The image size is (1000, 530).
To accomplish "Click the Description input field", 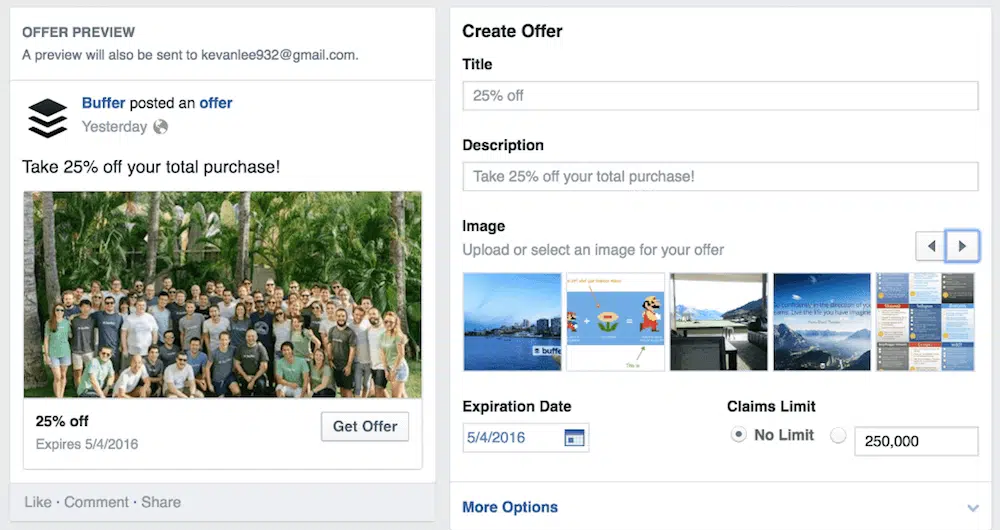I will click(720, 177).
